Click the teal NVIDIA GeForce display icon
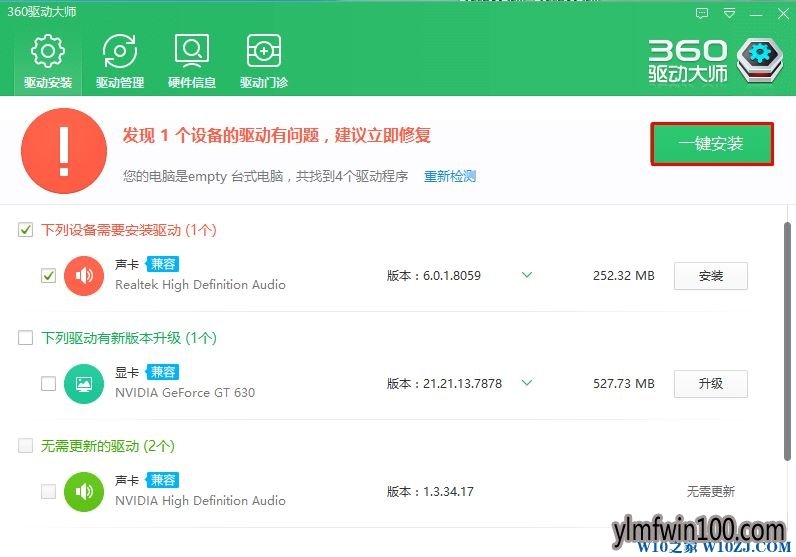This screenshot has height=557, width=796. click(x=84, y=384)
